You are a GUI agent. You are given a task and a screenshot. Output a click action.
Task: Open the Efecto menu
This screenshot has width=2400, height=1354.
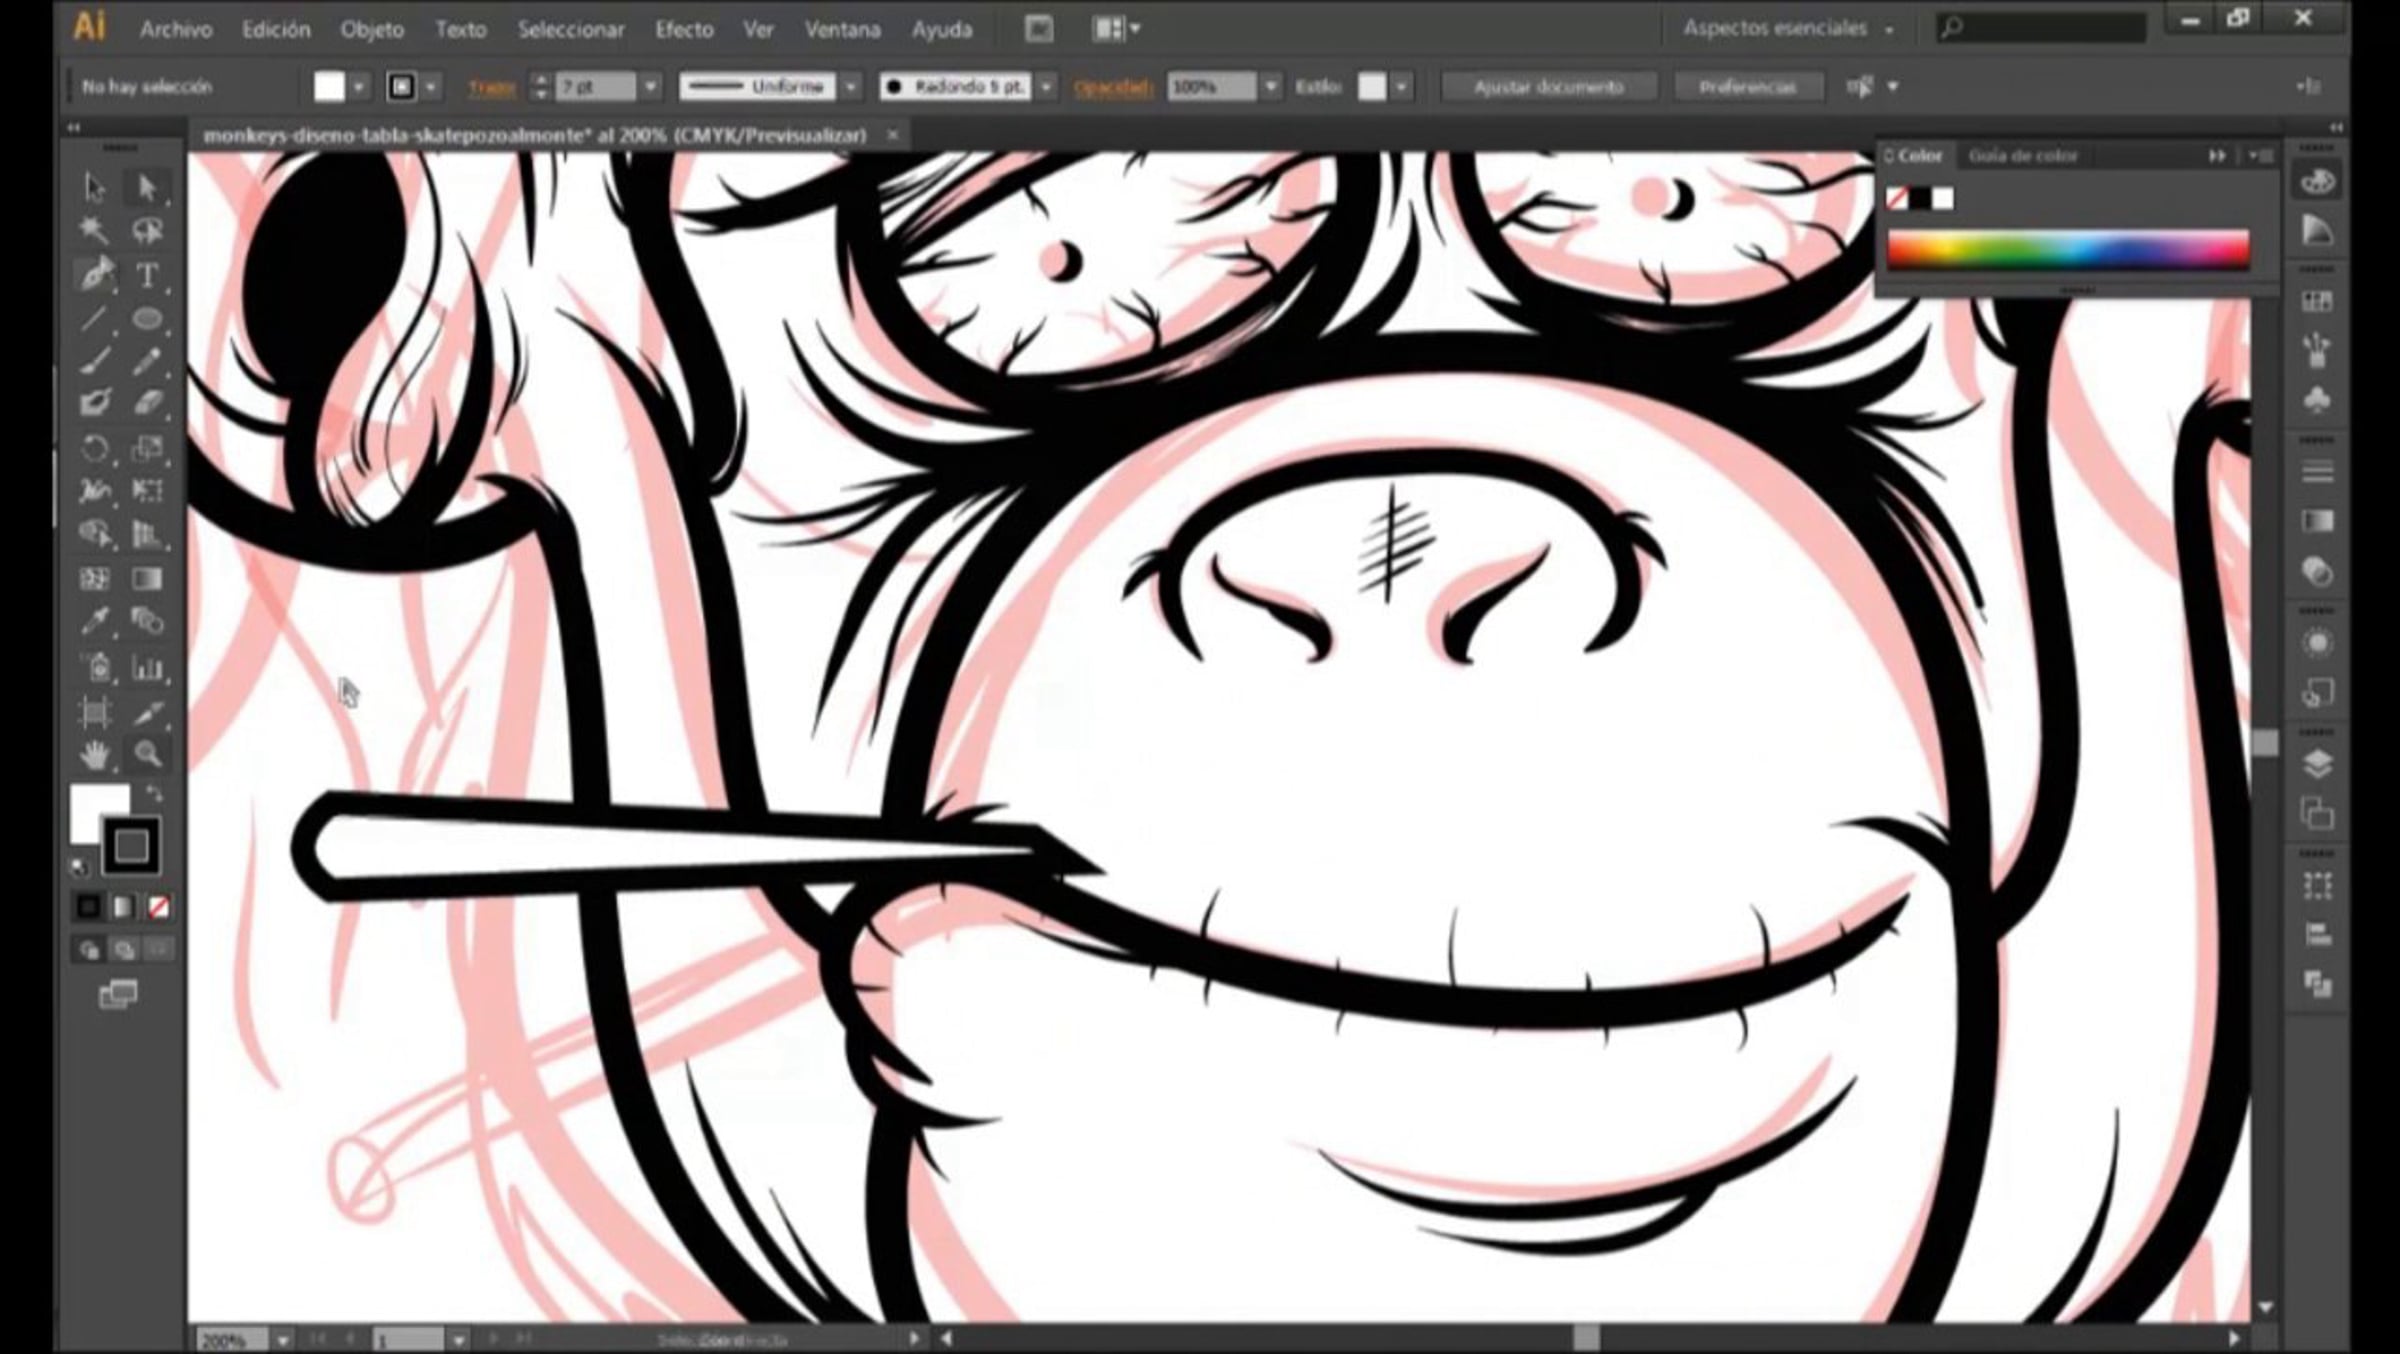point(684,30)
